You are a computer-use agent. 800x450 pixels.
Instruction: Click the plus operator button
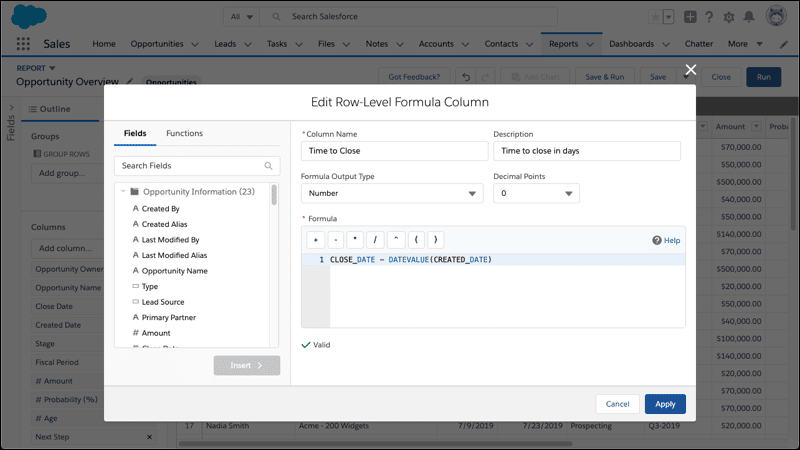(x=316, y=240)
